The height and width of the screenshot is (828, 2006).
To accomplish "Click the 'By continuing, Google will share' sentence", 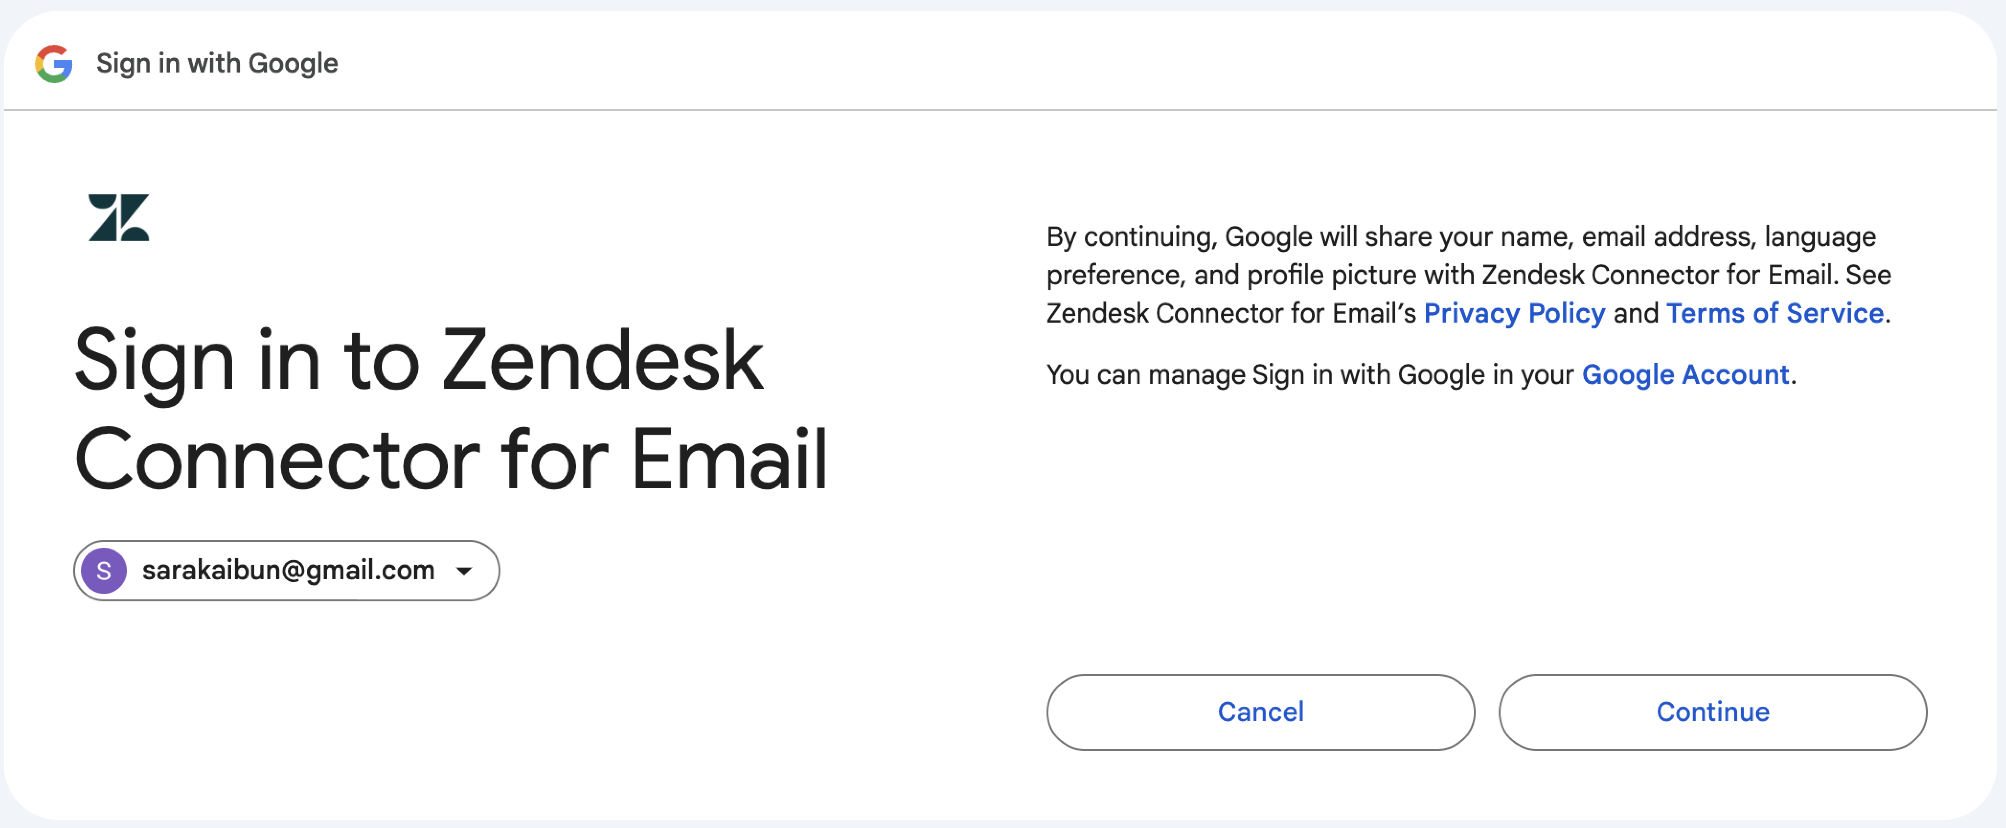I will pyautogui.click(x=1461, y=237).
